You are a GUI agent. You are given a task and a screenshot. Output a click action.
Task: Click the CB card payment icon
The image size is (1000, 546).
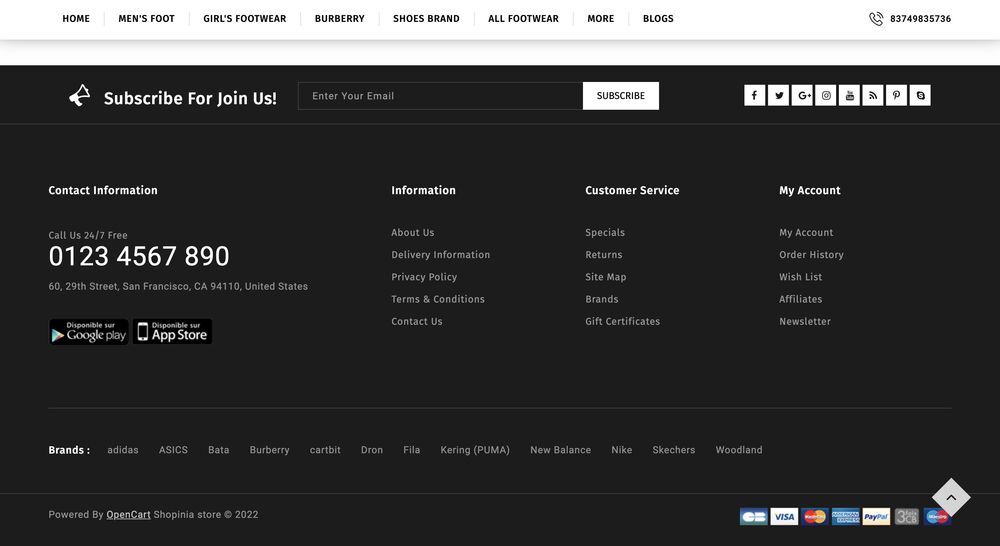point(754,517)
